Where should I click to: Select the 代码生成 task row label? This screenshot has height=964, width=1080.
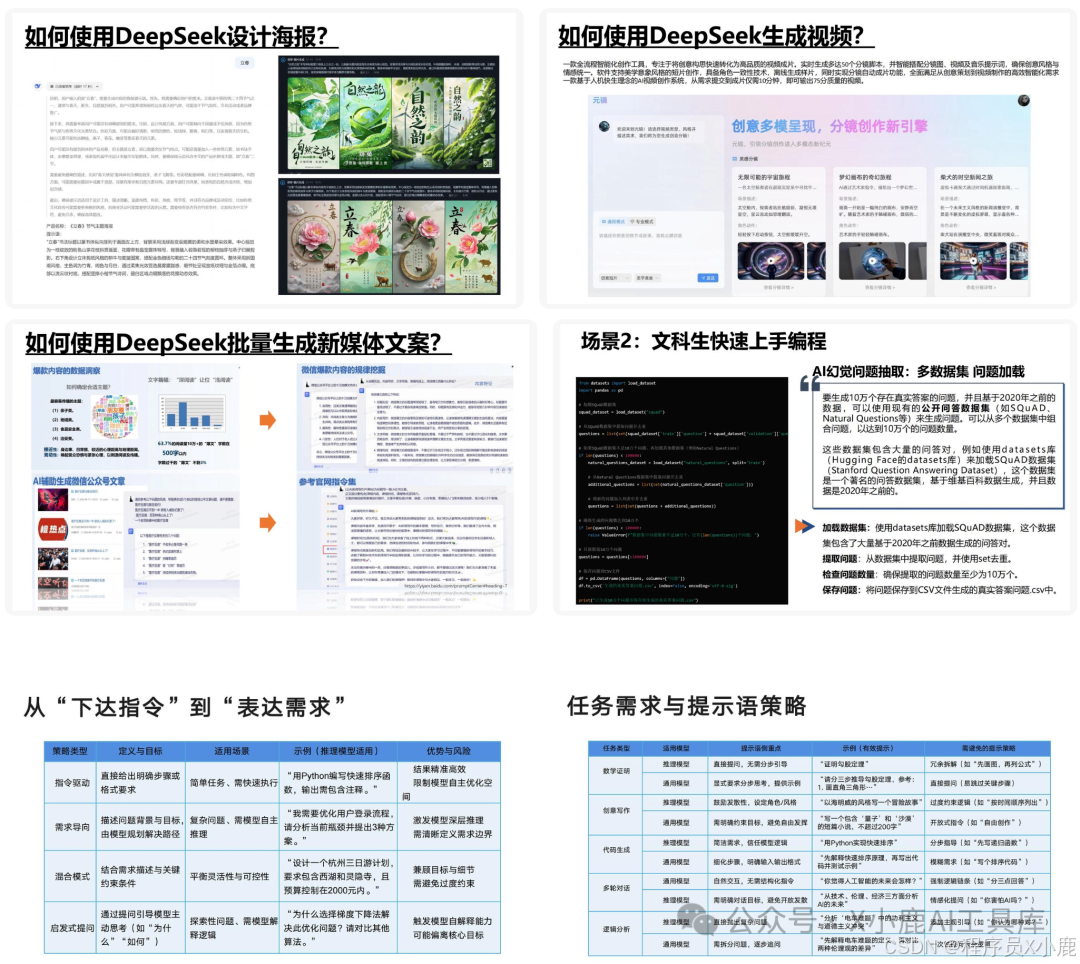click(616, 850)
